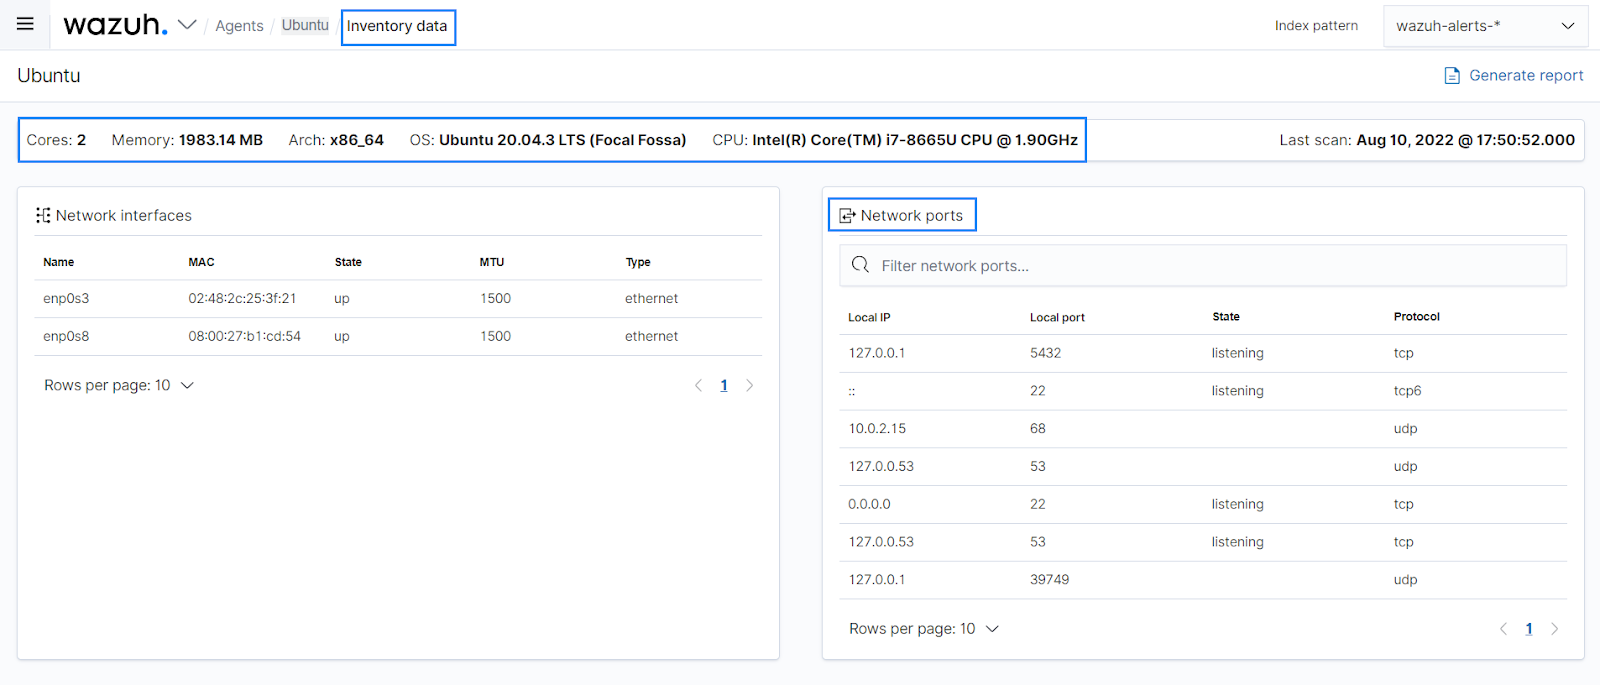
Task: Sort network ports by Local port column
Action: 1057,317
